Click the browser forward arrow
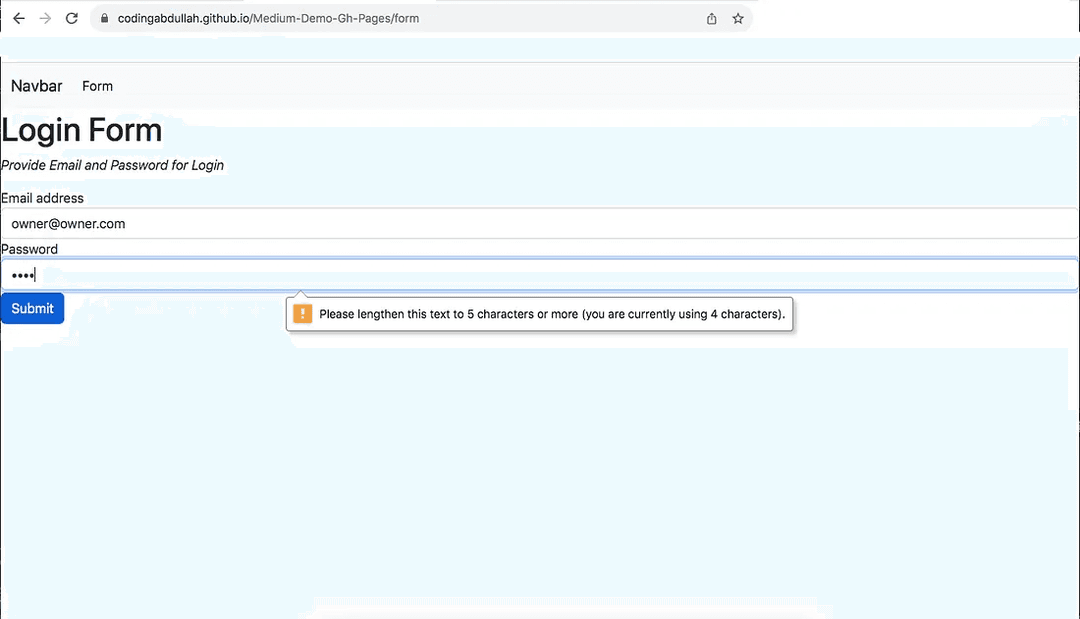 (45, 18)
